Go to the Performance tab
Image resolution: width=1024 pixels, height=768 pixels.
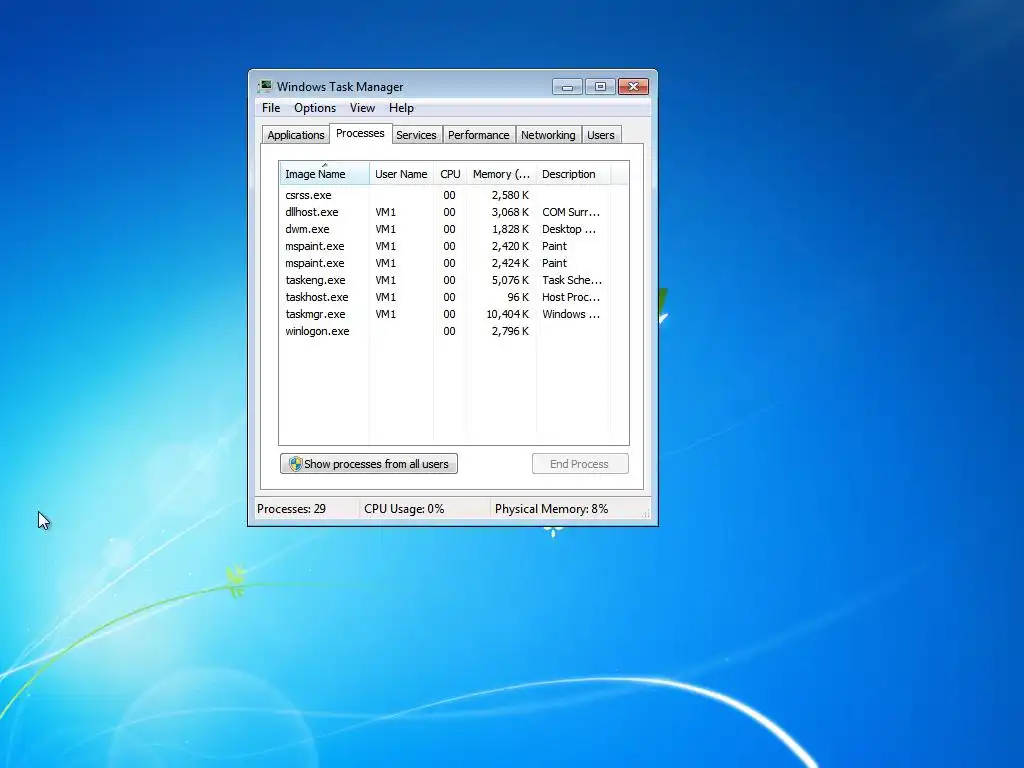point(479,135)
